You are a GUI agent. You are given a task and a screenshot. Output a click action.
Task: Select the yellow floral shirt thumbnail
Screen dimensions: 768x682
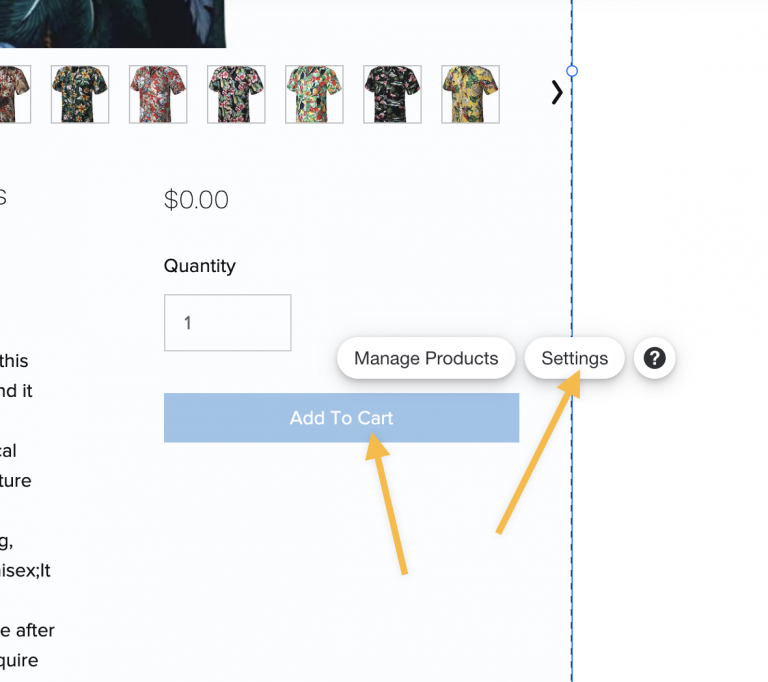470,94
